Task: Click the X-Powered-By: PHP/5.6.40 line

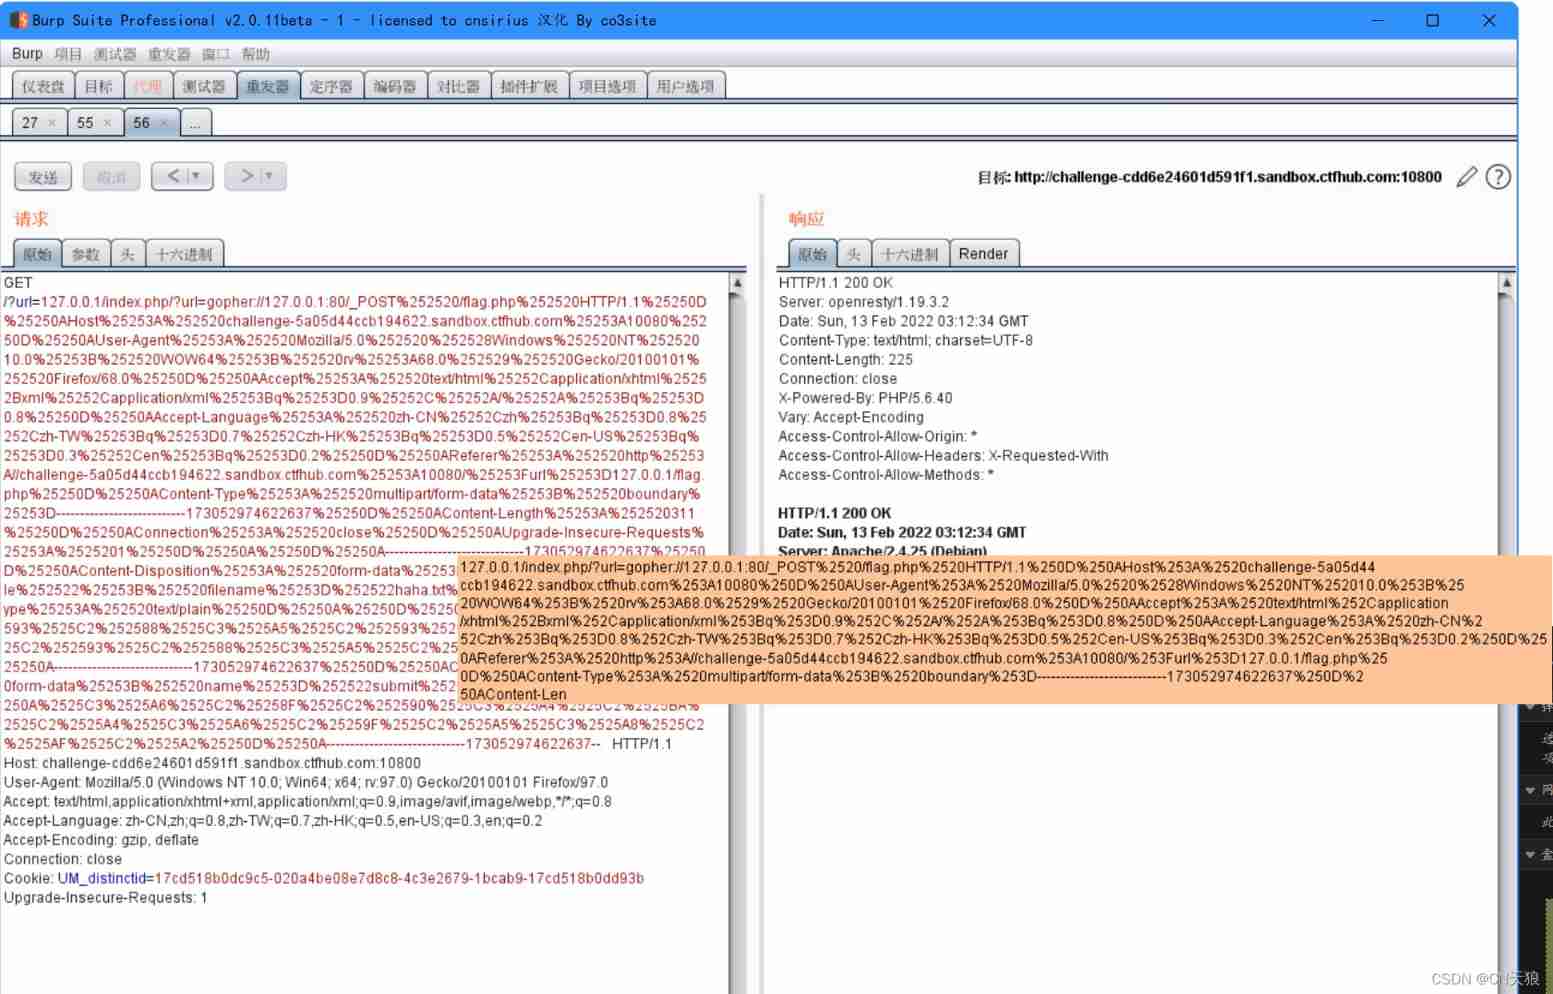Action: [865, 397]
